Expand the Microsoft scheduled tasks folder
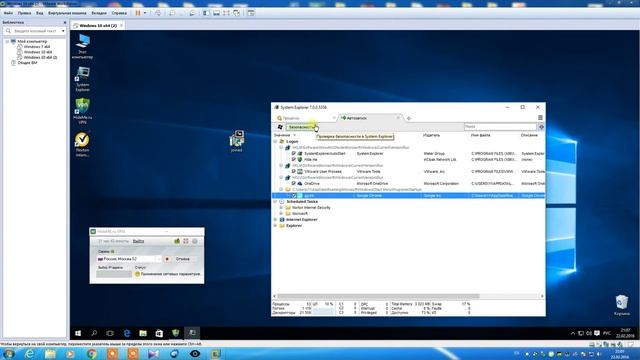 (281, 213)
